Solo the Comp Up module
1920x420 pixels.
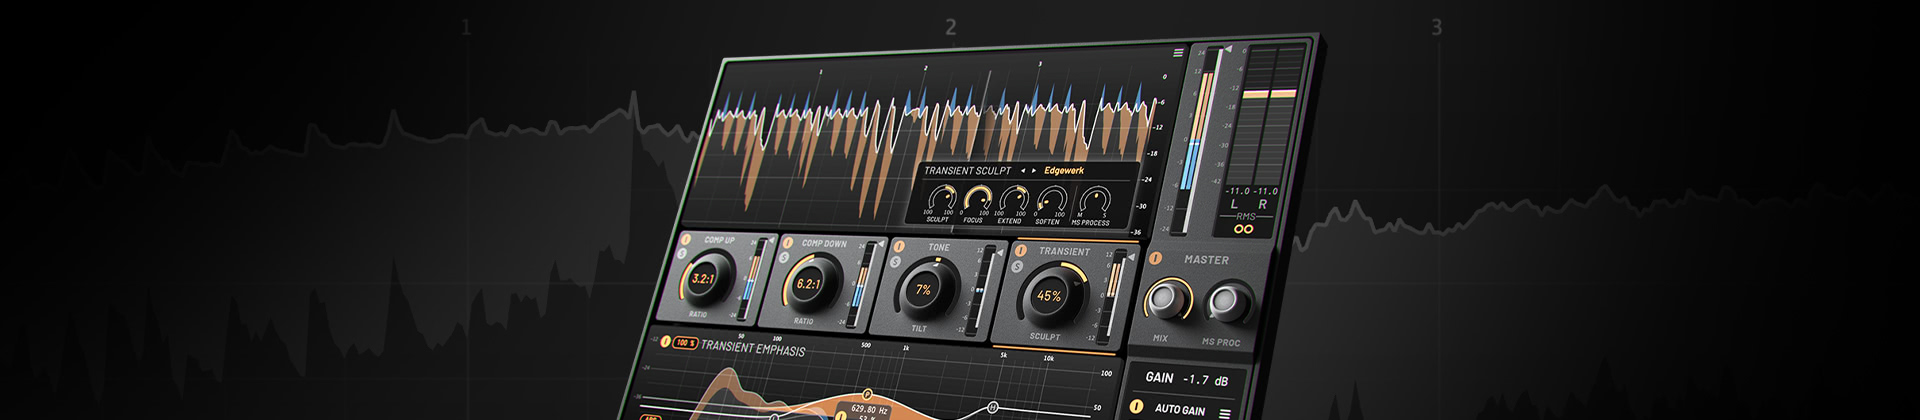pyautogui.click(x=682, y=254)
